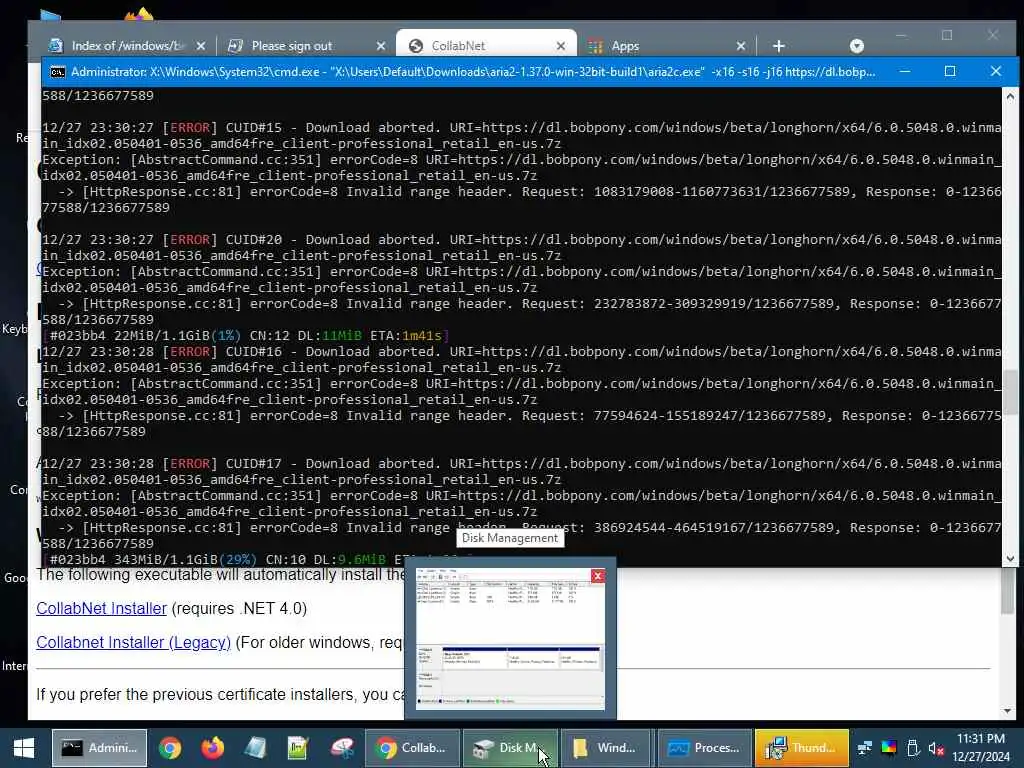This screenshot has height=768, width=1024.
Task: Open the Apps tab in Chrome
Action: (x=625, y=46)
